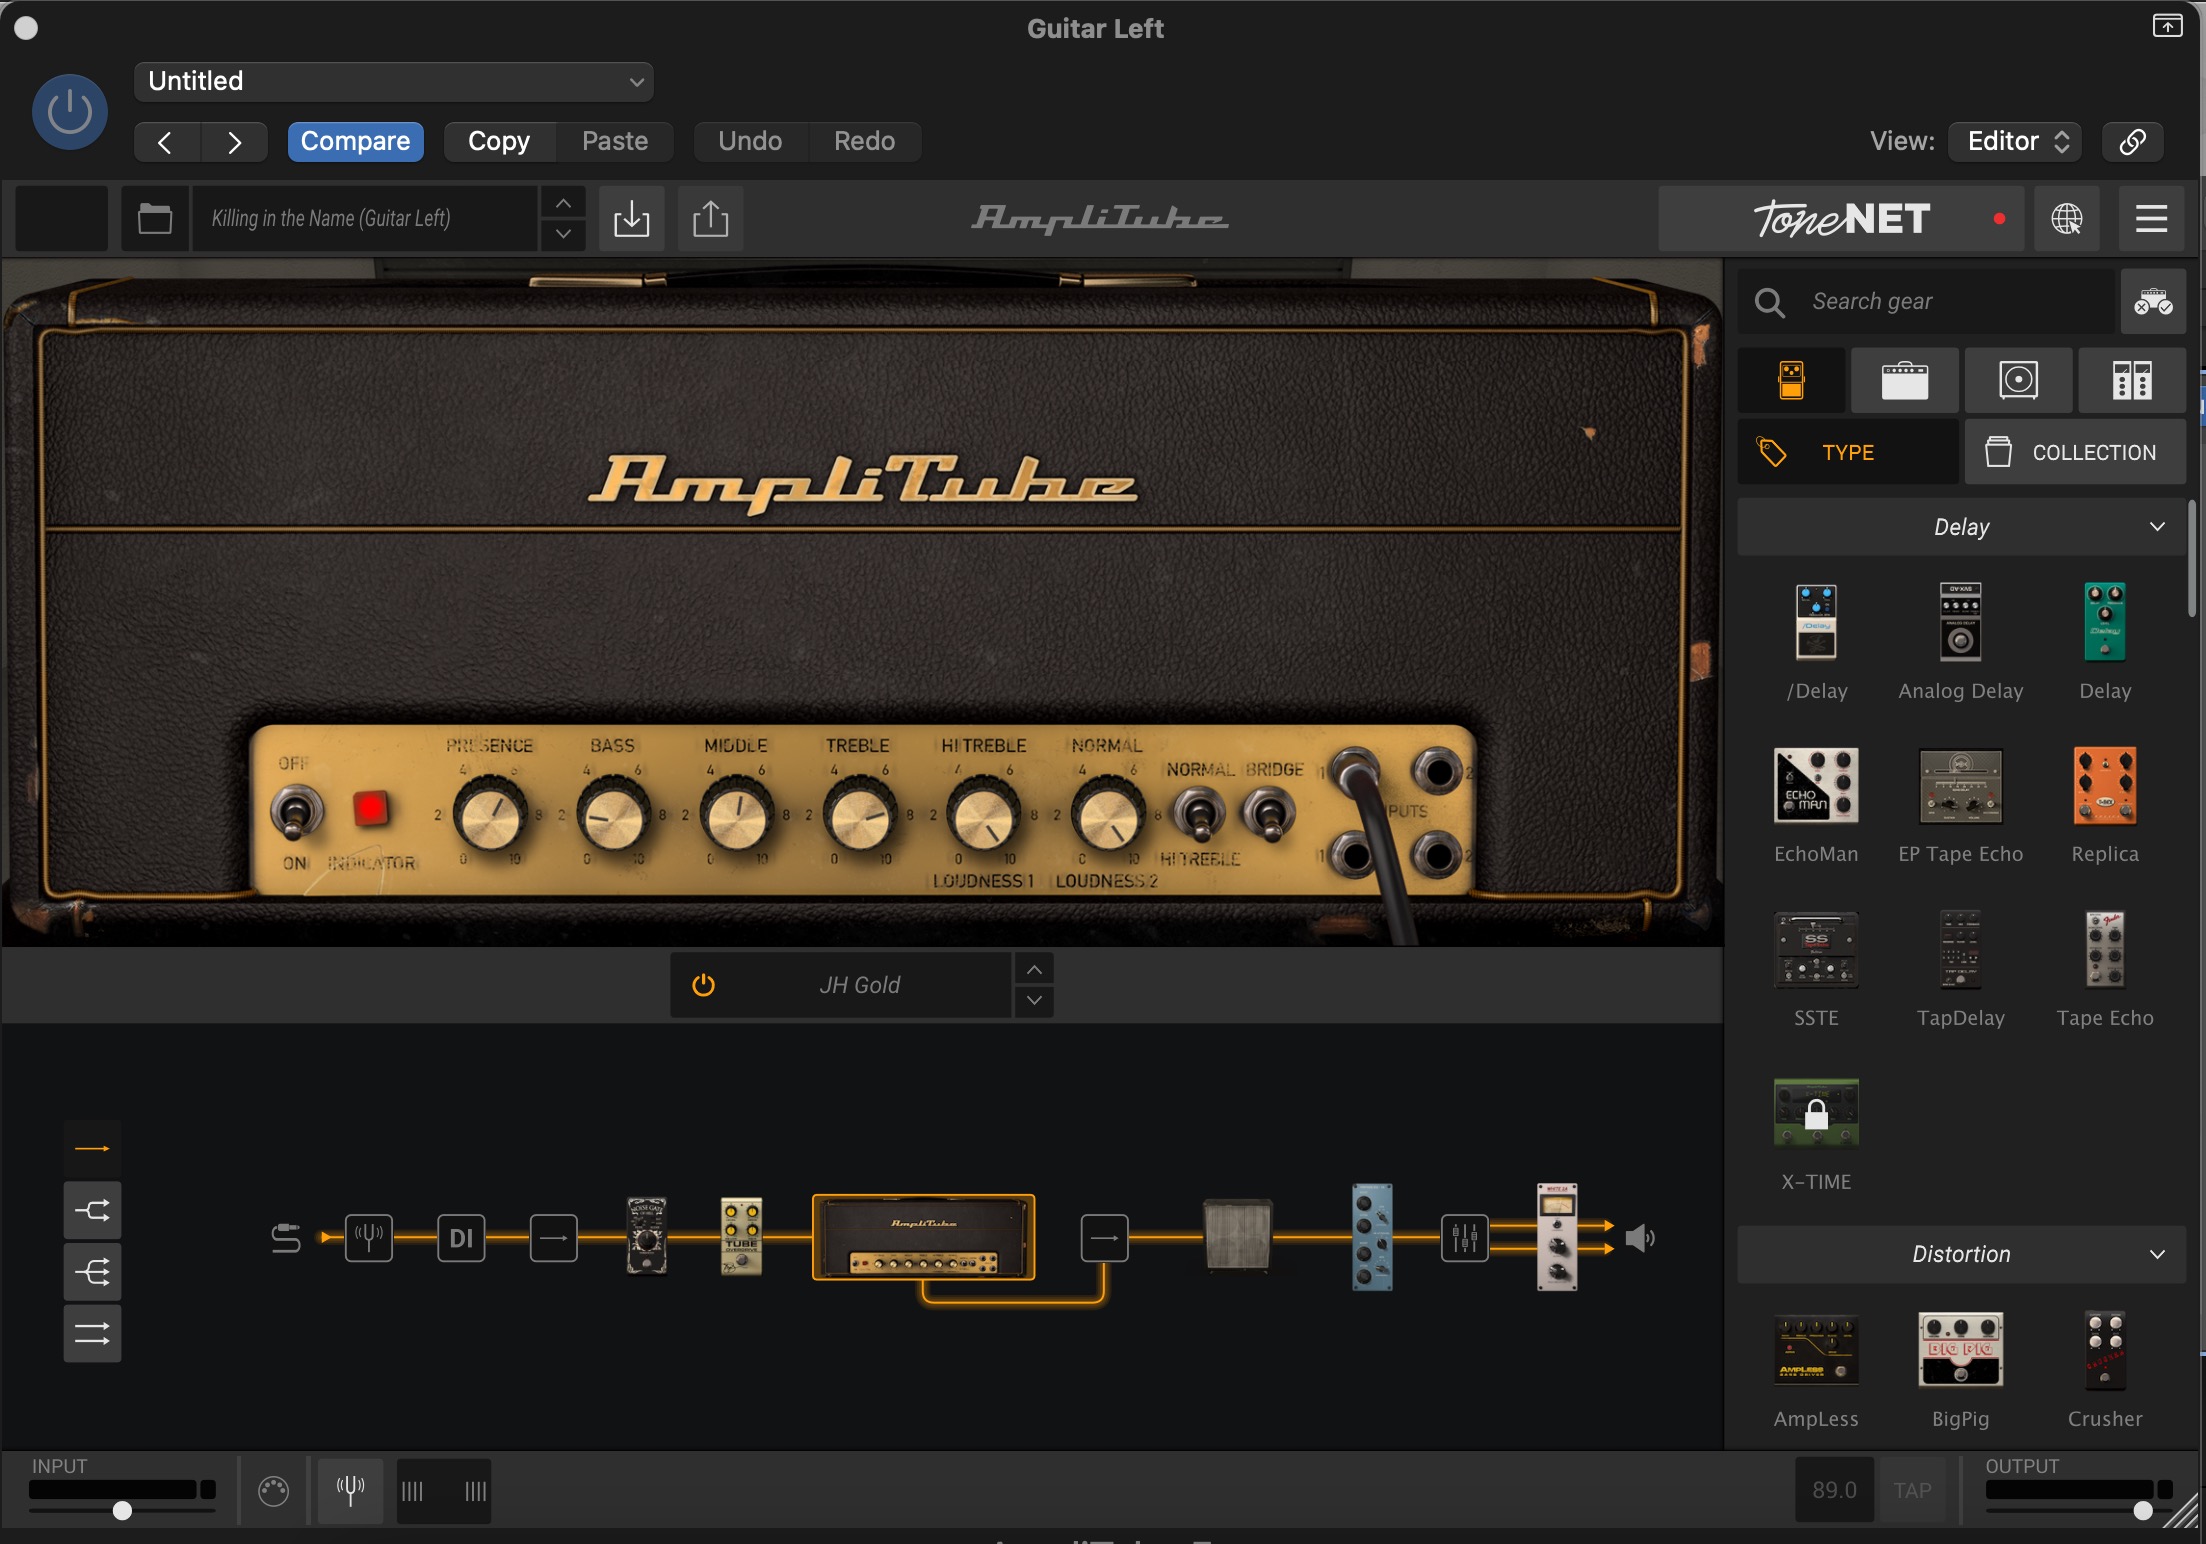Select the cabinet block in chain
The width and height of the screenshot is (2206, 1544).
1238,1235
